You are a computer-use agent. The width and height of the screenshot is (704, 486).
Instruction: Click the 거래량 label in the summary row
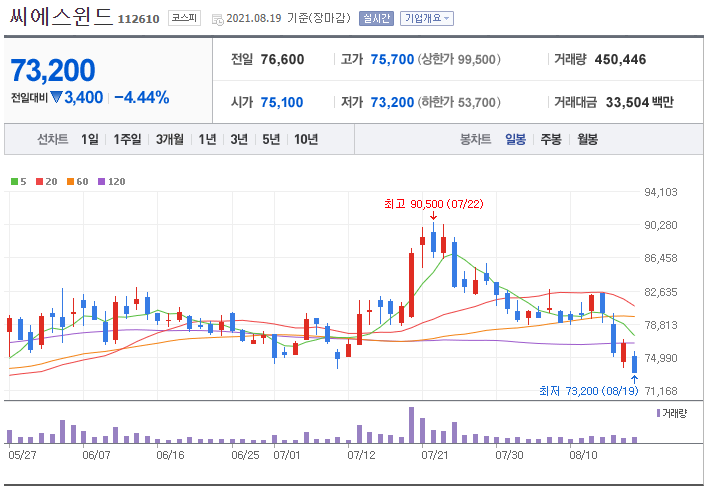[x=570, y=59]
